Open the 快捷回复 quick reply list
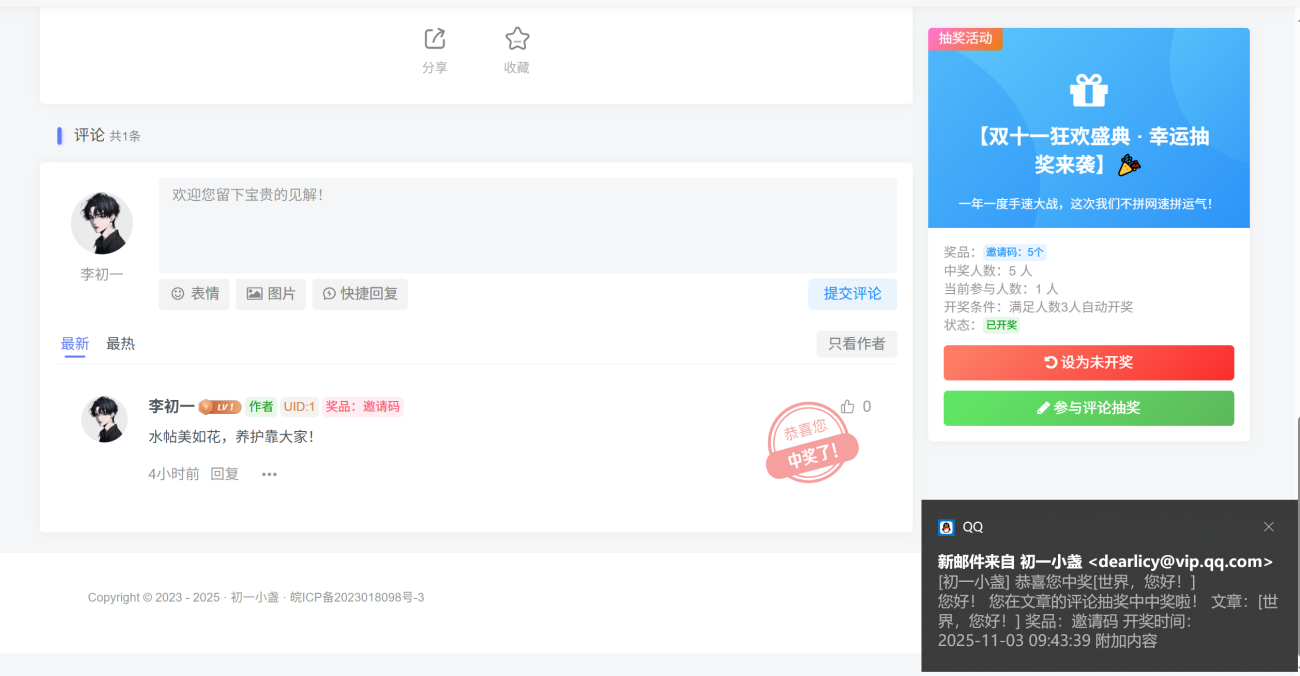Viewport: 1300px width, 676px height. (359, 294)
